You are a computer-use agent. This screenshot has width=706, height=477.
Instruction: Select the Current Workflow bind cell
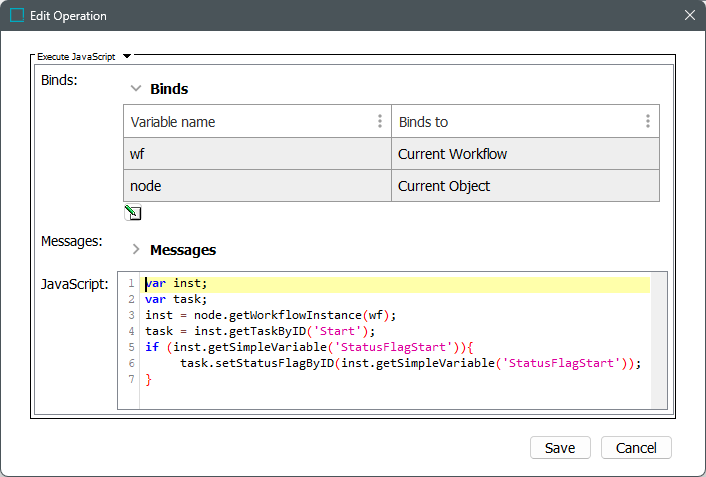525,154
